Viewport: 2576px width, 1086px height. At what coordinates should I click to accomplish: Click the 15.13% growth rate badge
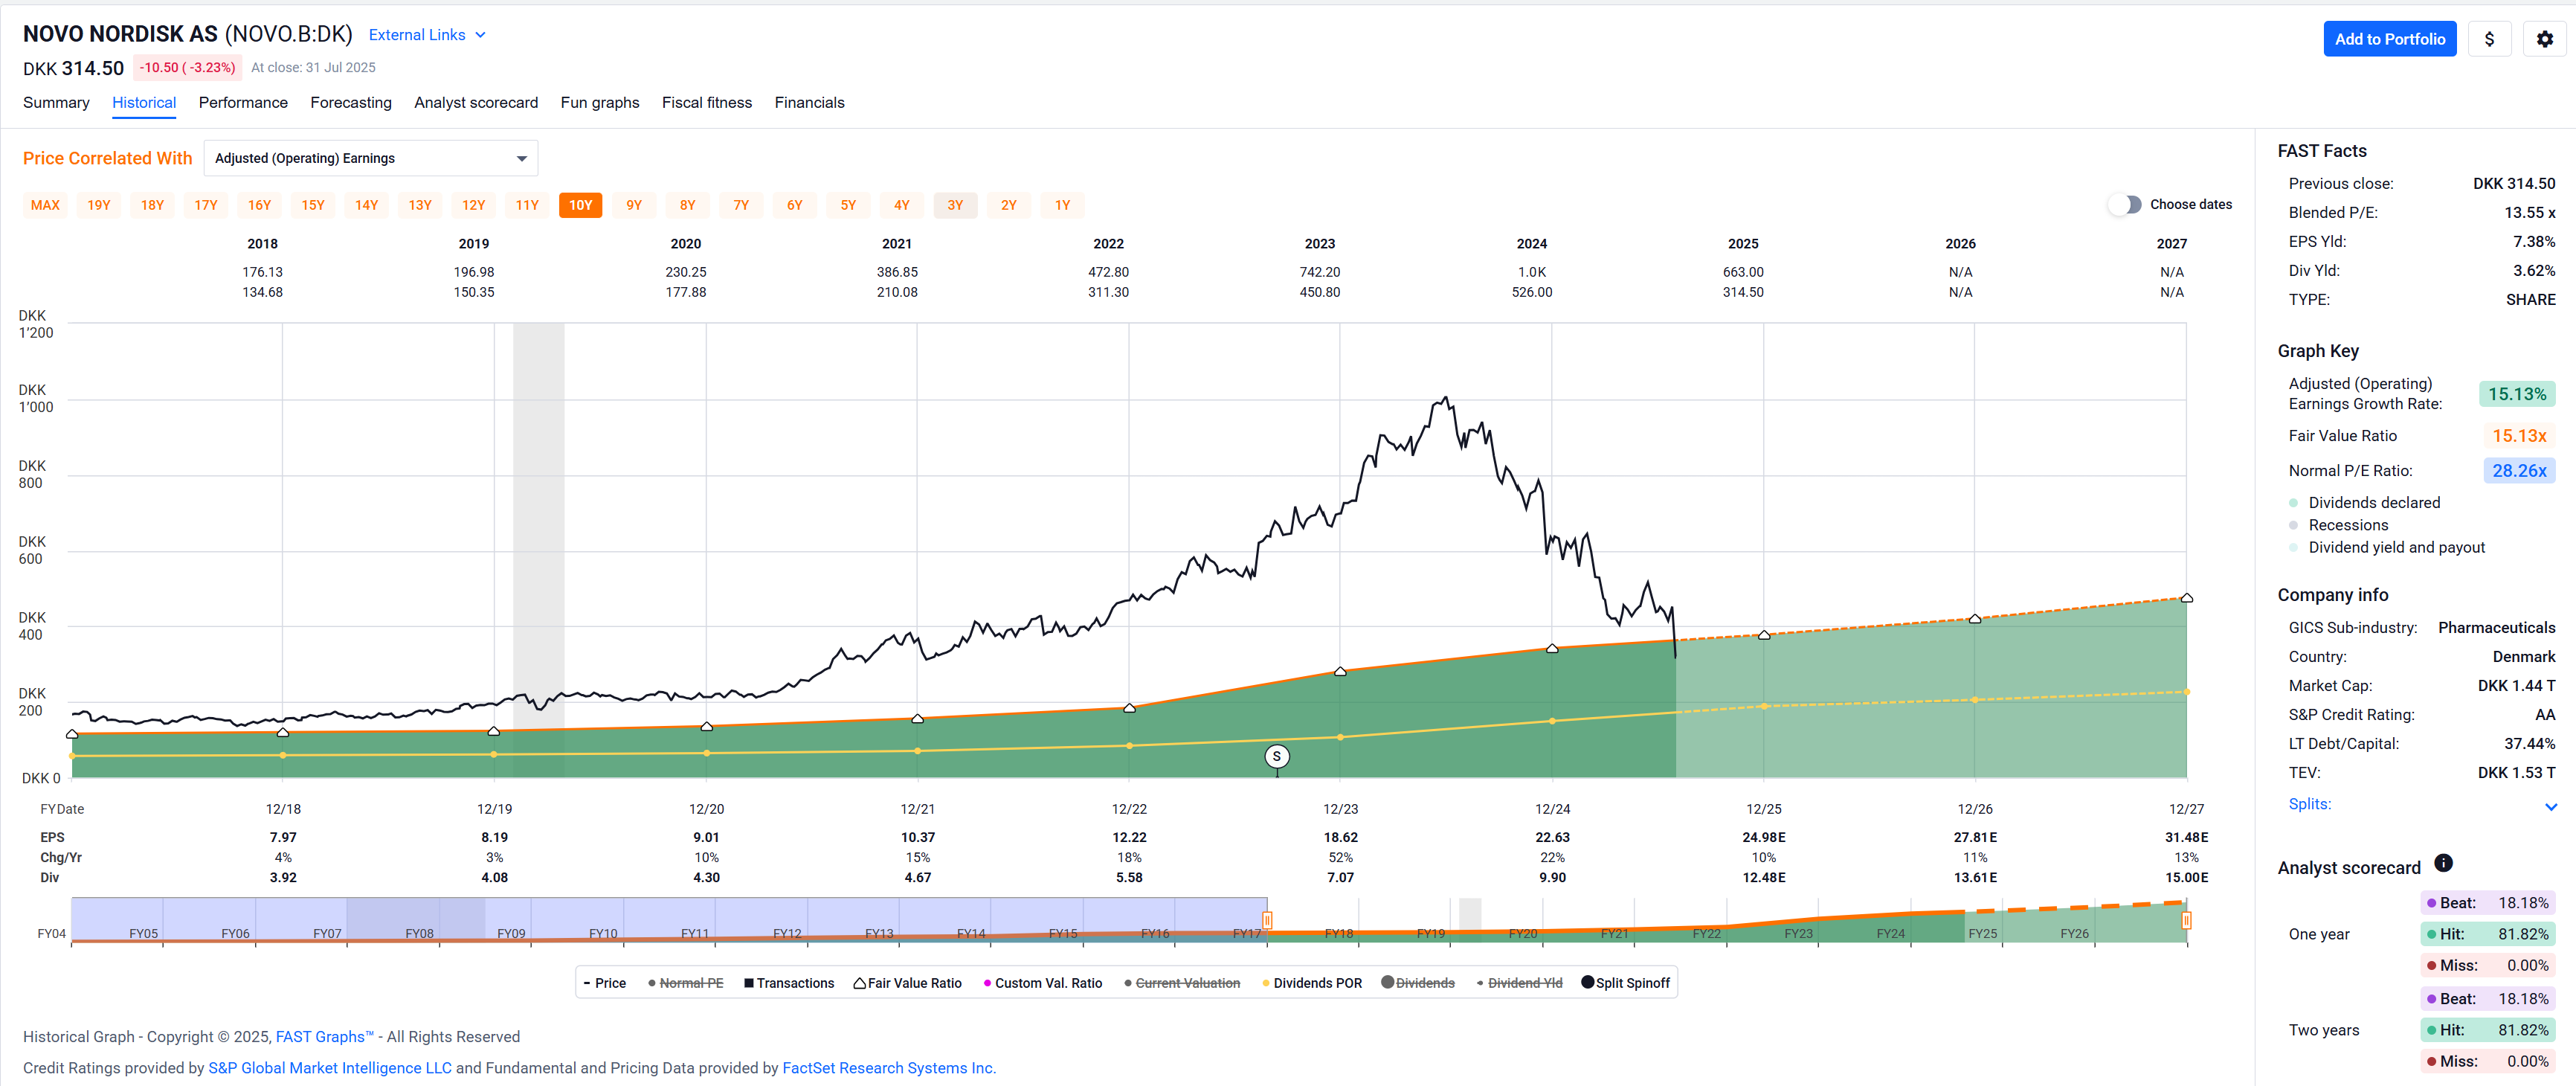[2516, 394]
